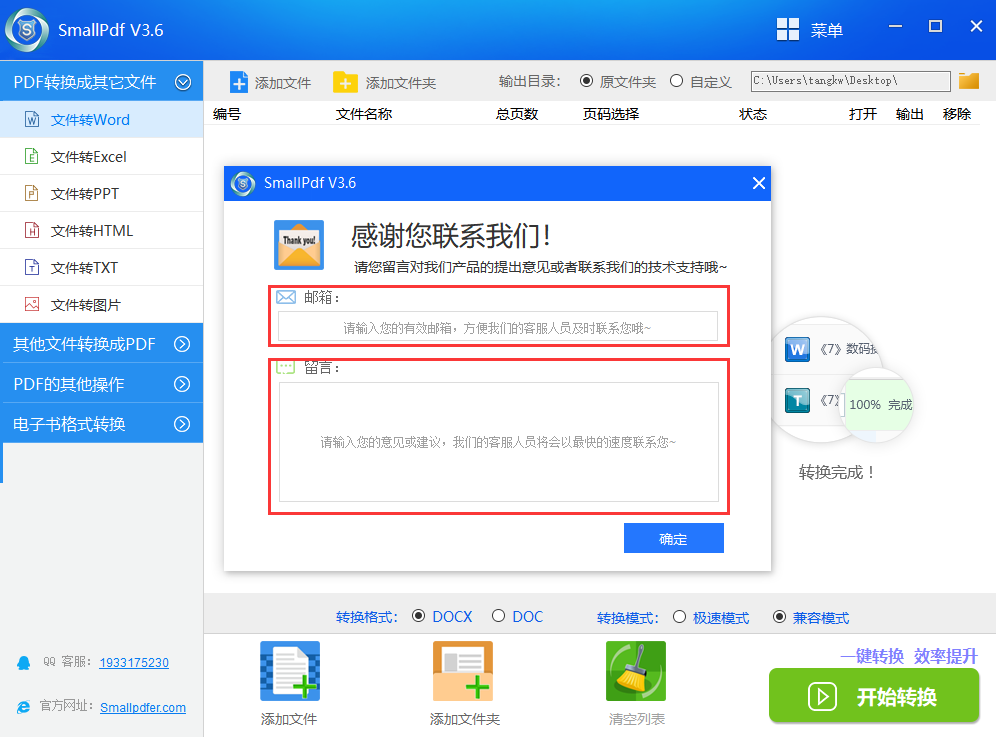The image size is (996, 737).
Task: Click the large 添加文件 icon at bottom
Action: pyautogui.click(x=290, y=671)
